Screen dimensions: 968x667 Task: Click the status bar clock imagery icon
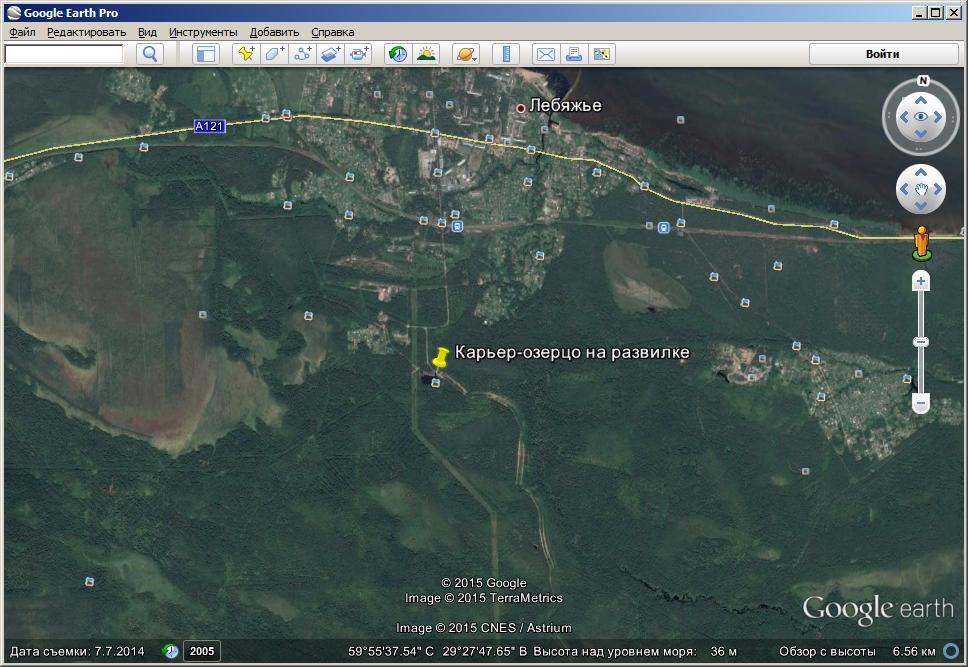point(170,651)
